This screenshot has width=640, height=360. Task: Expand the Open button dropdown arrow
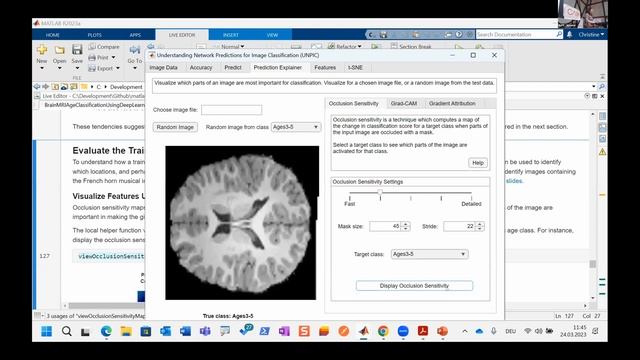(x=60, y=68)
